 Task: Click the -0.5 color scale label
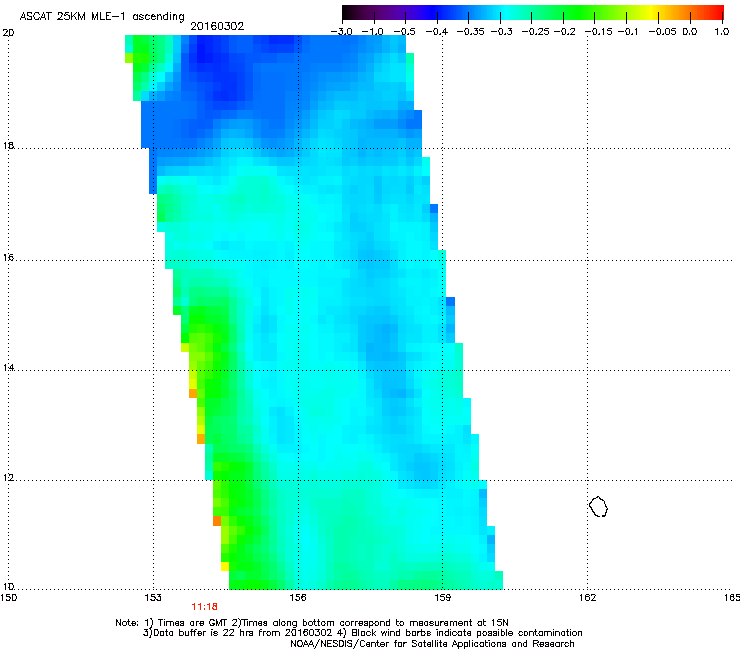point(404,32)
